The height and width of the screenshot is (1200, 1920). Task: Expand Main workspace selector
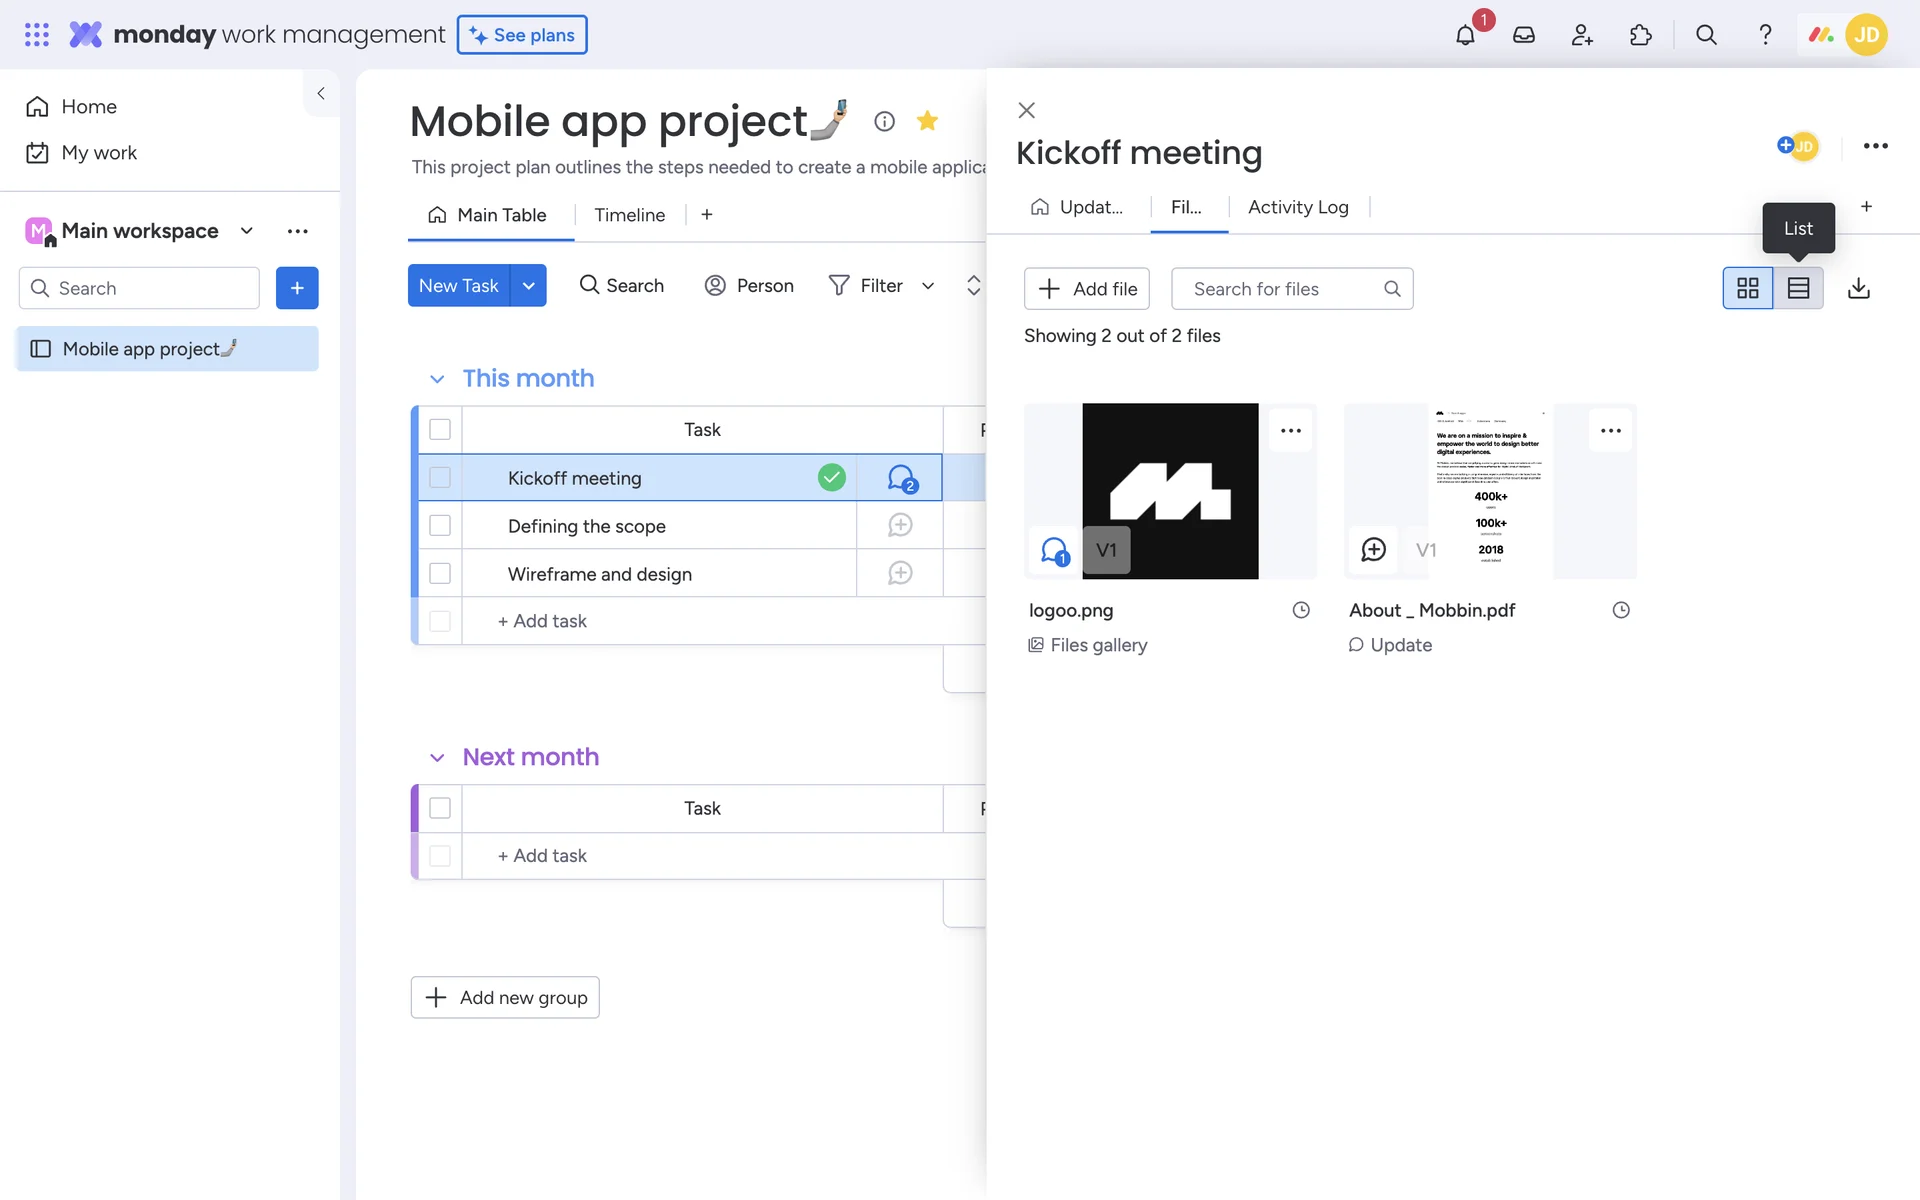(x=247, y=231)
